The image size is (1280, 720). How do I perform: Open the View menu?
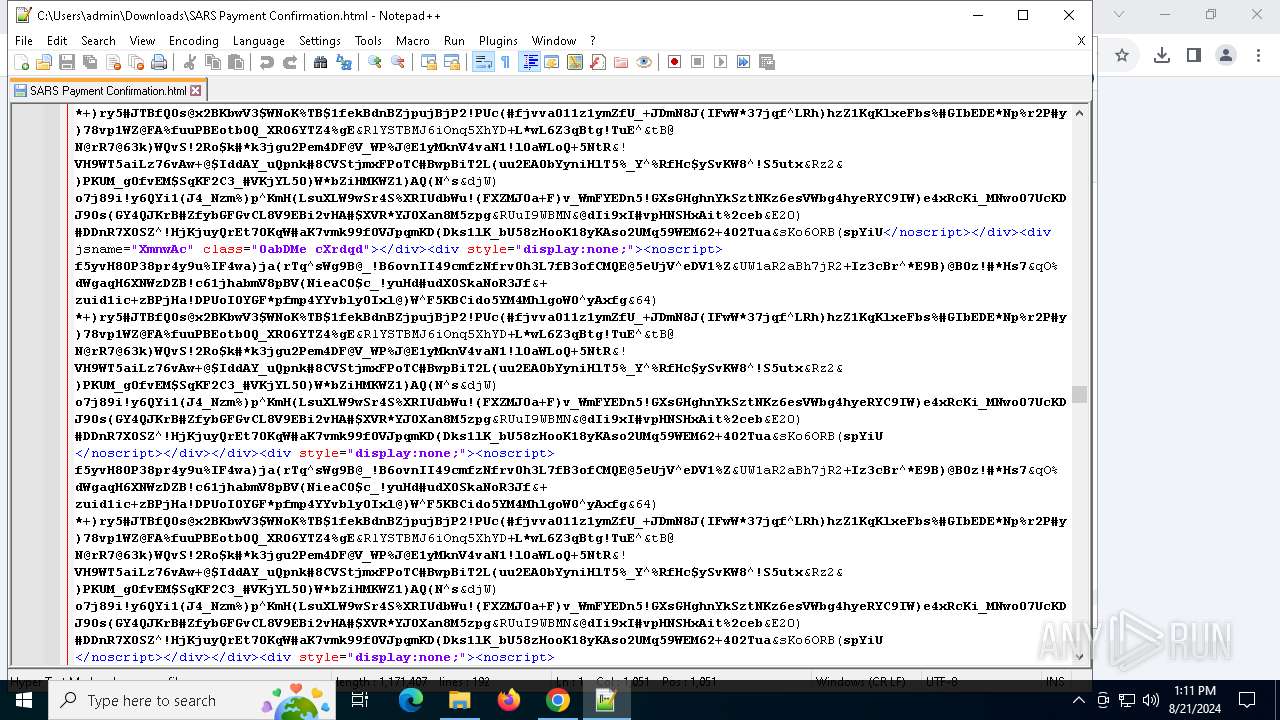coord(142,41)
